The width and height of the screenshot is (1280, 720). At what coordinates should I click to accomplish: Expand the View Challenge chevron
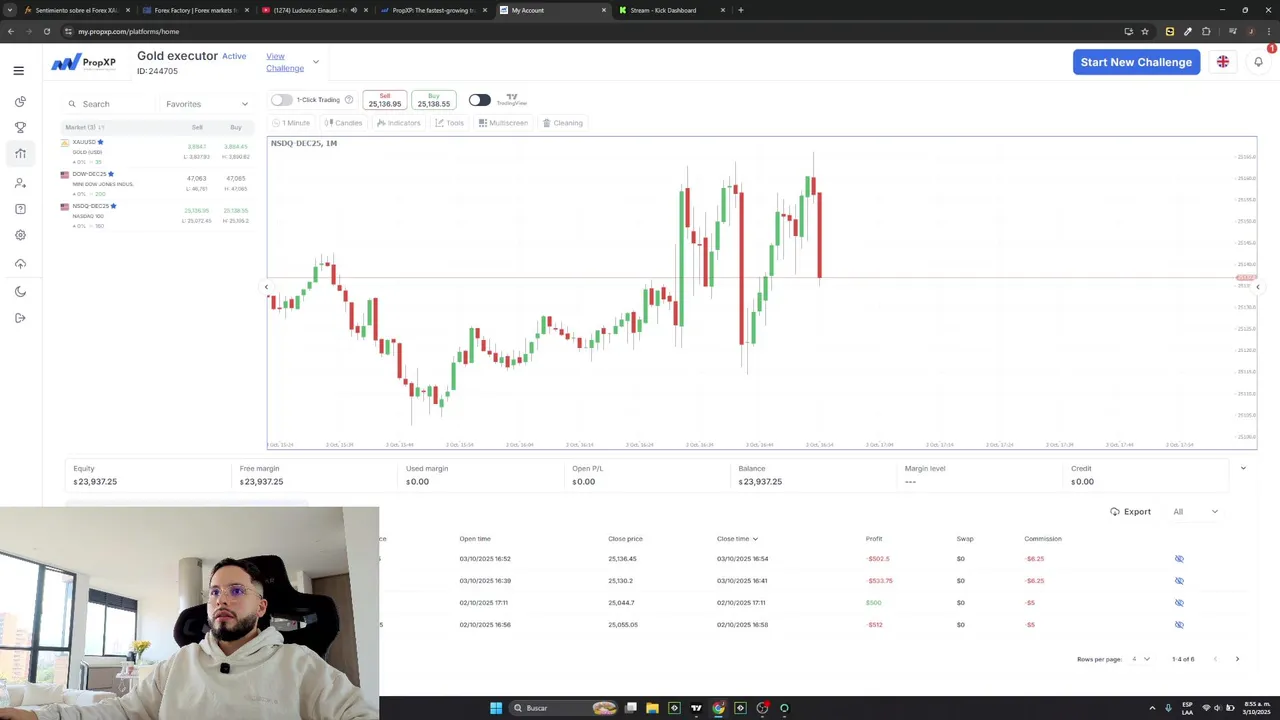[x=316, y=62]
